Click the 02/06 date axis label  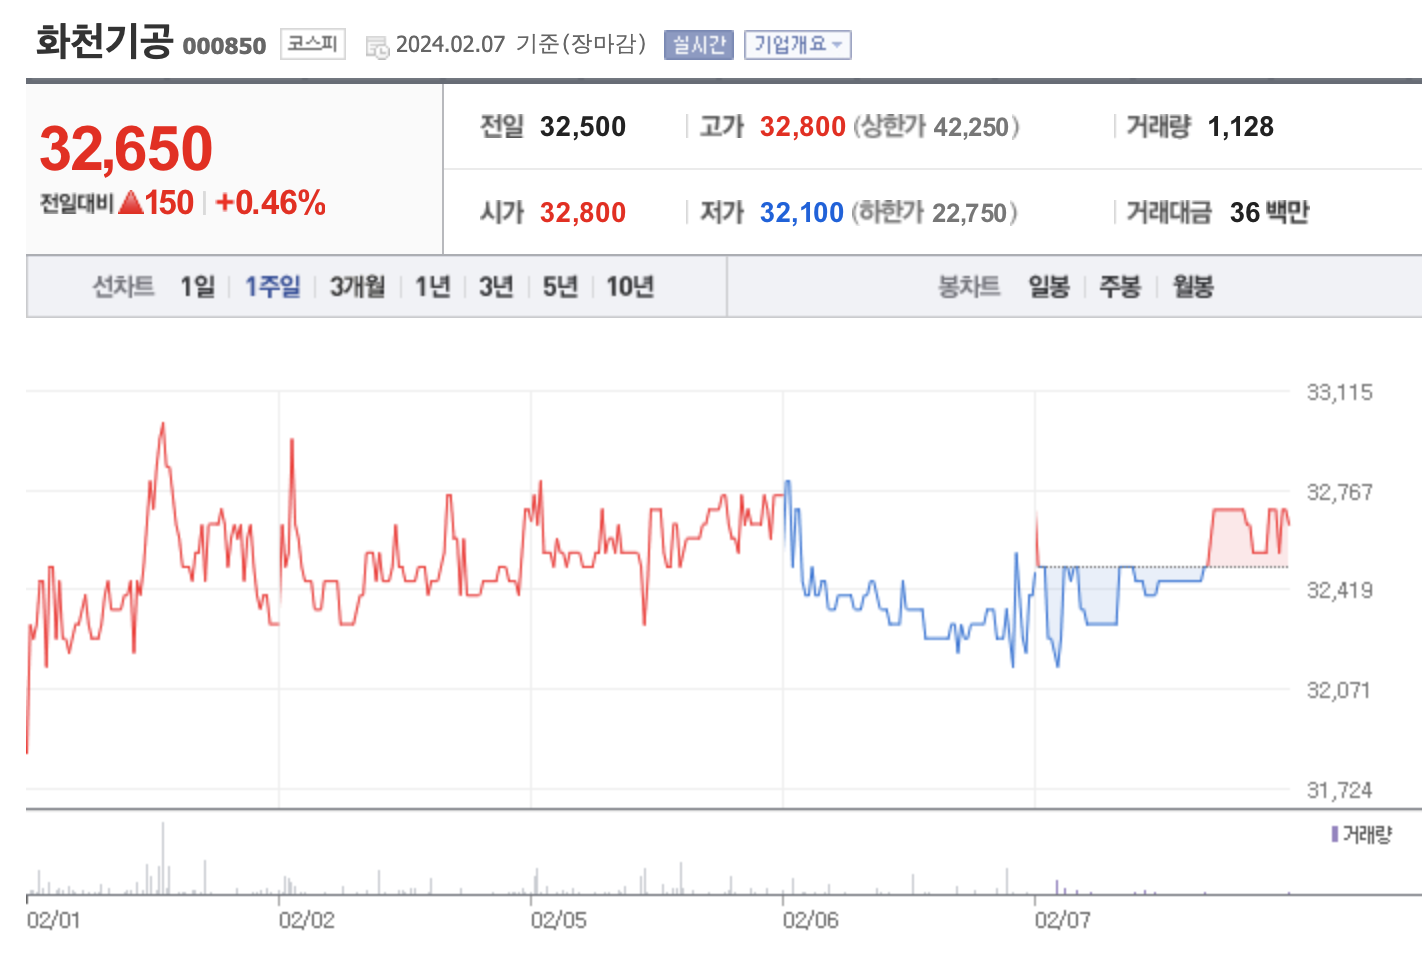tap(810, 920)
